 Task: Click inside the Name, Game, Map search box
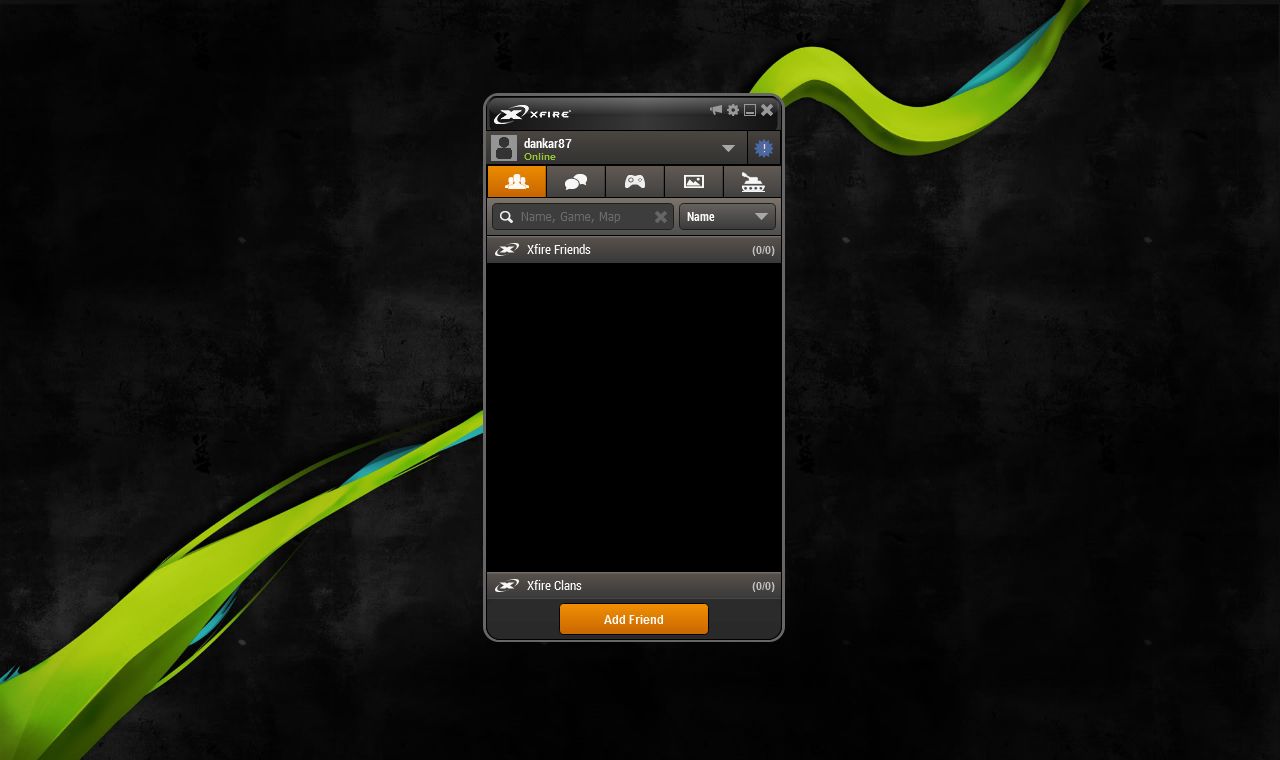[x=580, y=216]
